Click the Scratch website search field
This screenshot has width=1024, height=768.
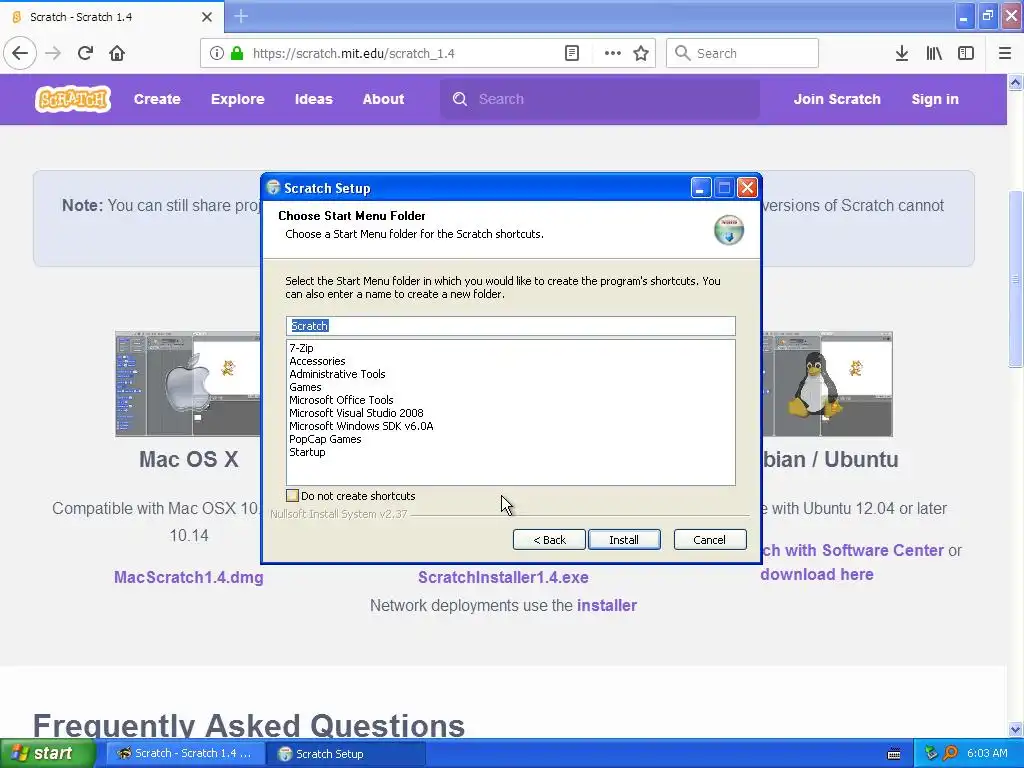(x=600, y=99)
